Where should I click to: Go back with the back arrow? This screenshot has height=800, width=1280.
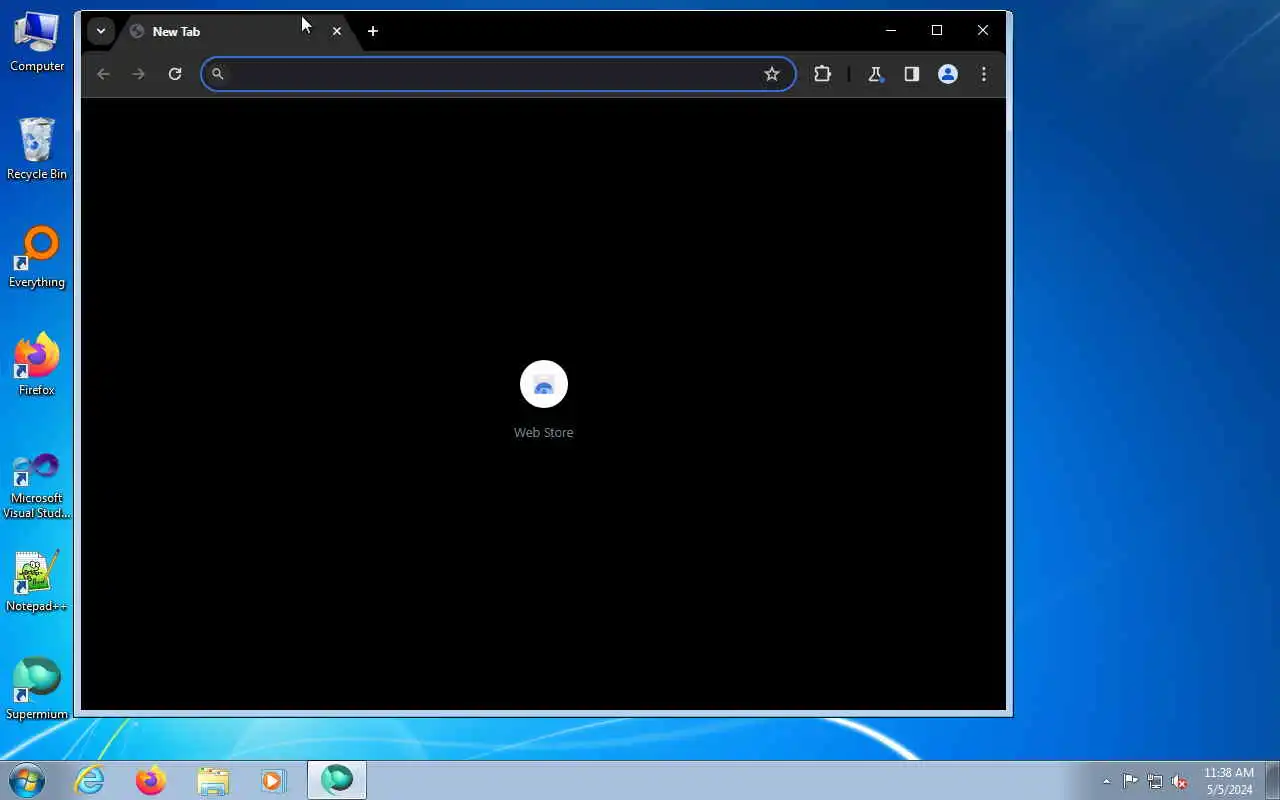(x=103, y=74)
